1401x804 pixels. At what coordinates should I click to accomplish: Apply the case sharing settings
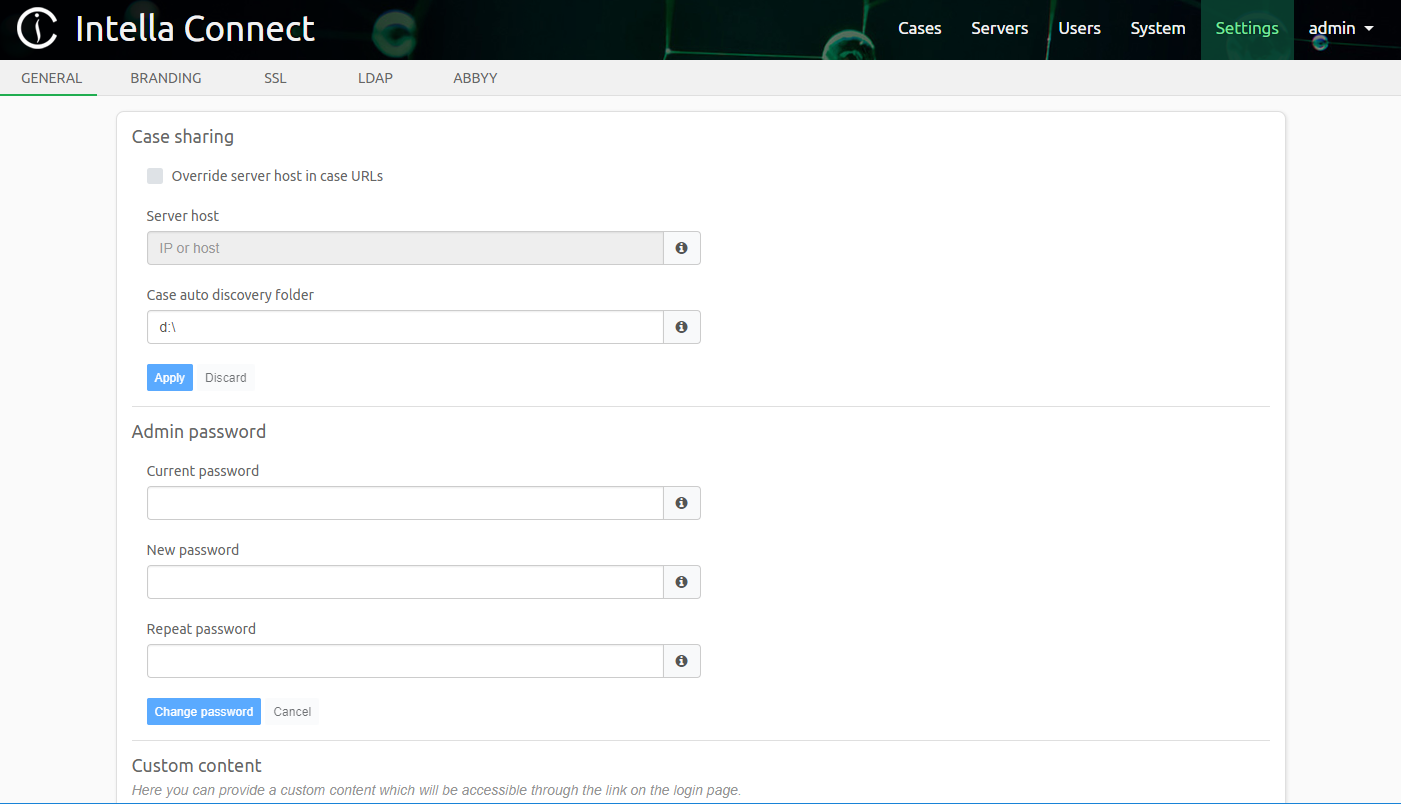coord(169,377)
